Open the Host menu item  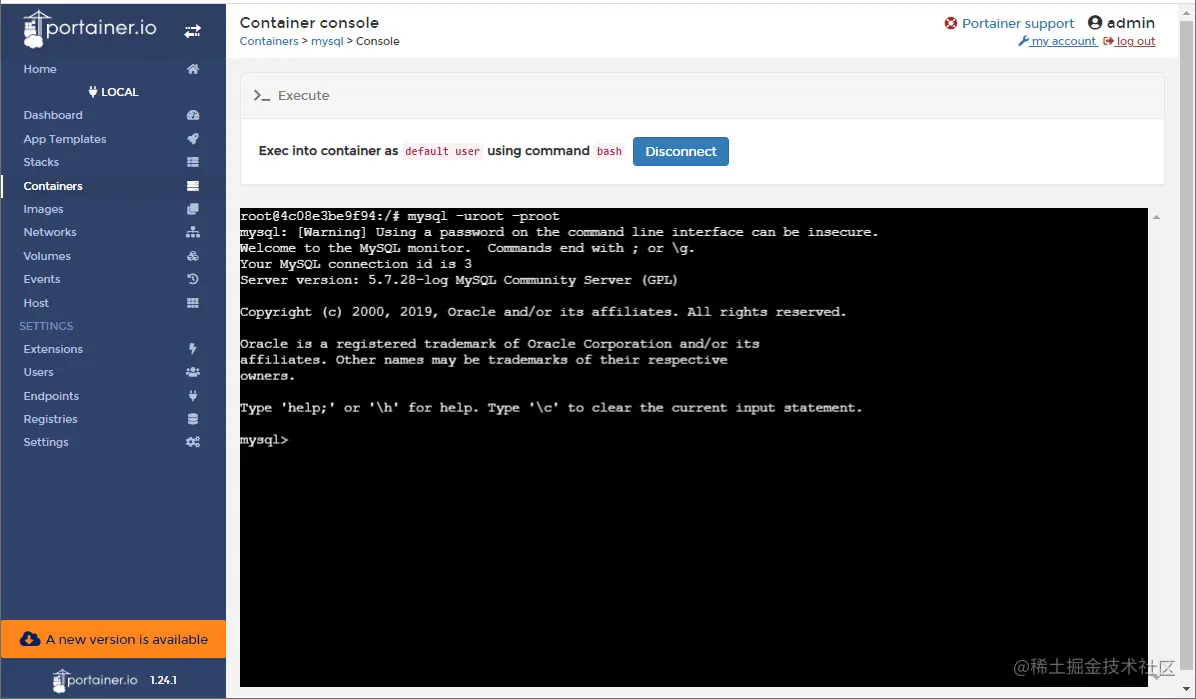click(x=36, y=303)
